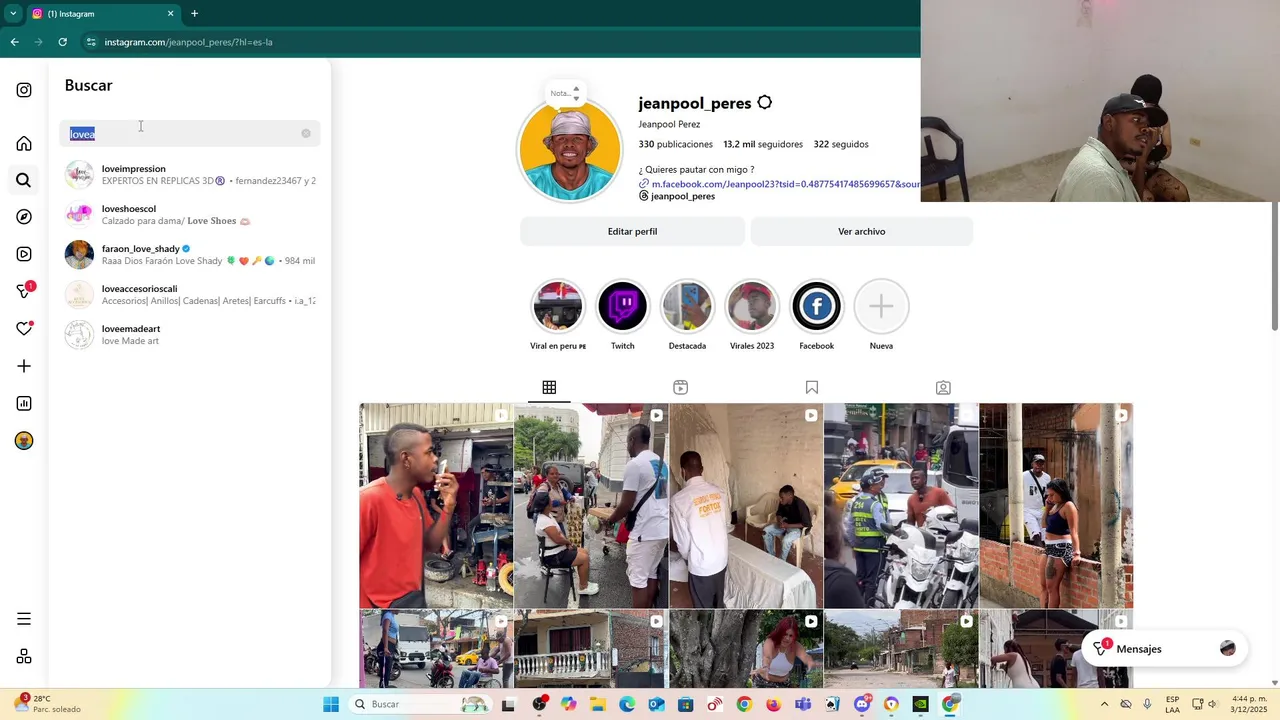Open the Search magnifier in sidebar
1280x720 pixels.
pyautogui.click(x=24, y=180)
